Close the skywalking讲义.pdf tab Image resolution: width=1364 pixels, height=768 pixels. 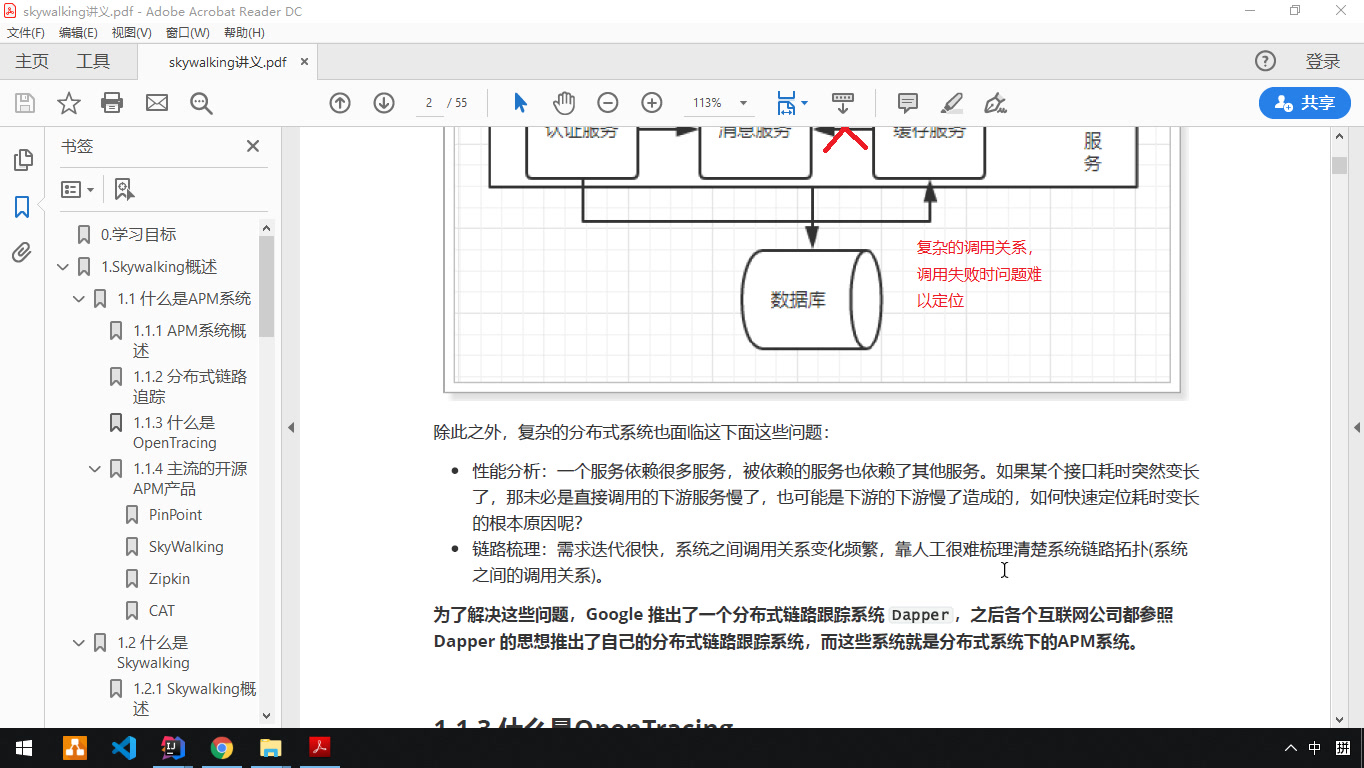click(x=304, y=61)
